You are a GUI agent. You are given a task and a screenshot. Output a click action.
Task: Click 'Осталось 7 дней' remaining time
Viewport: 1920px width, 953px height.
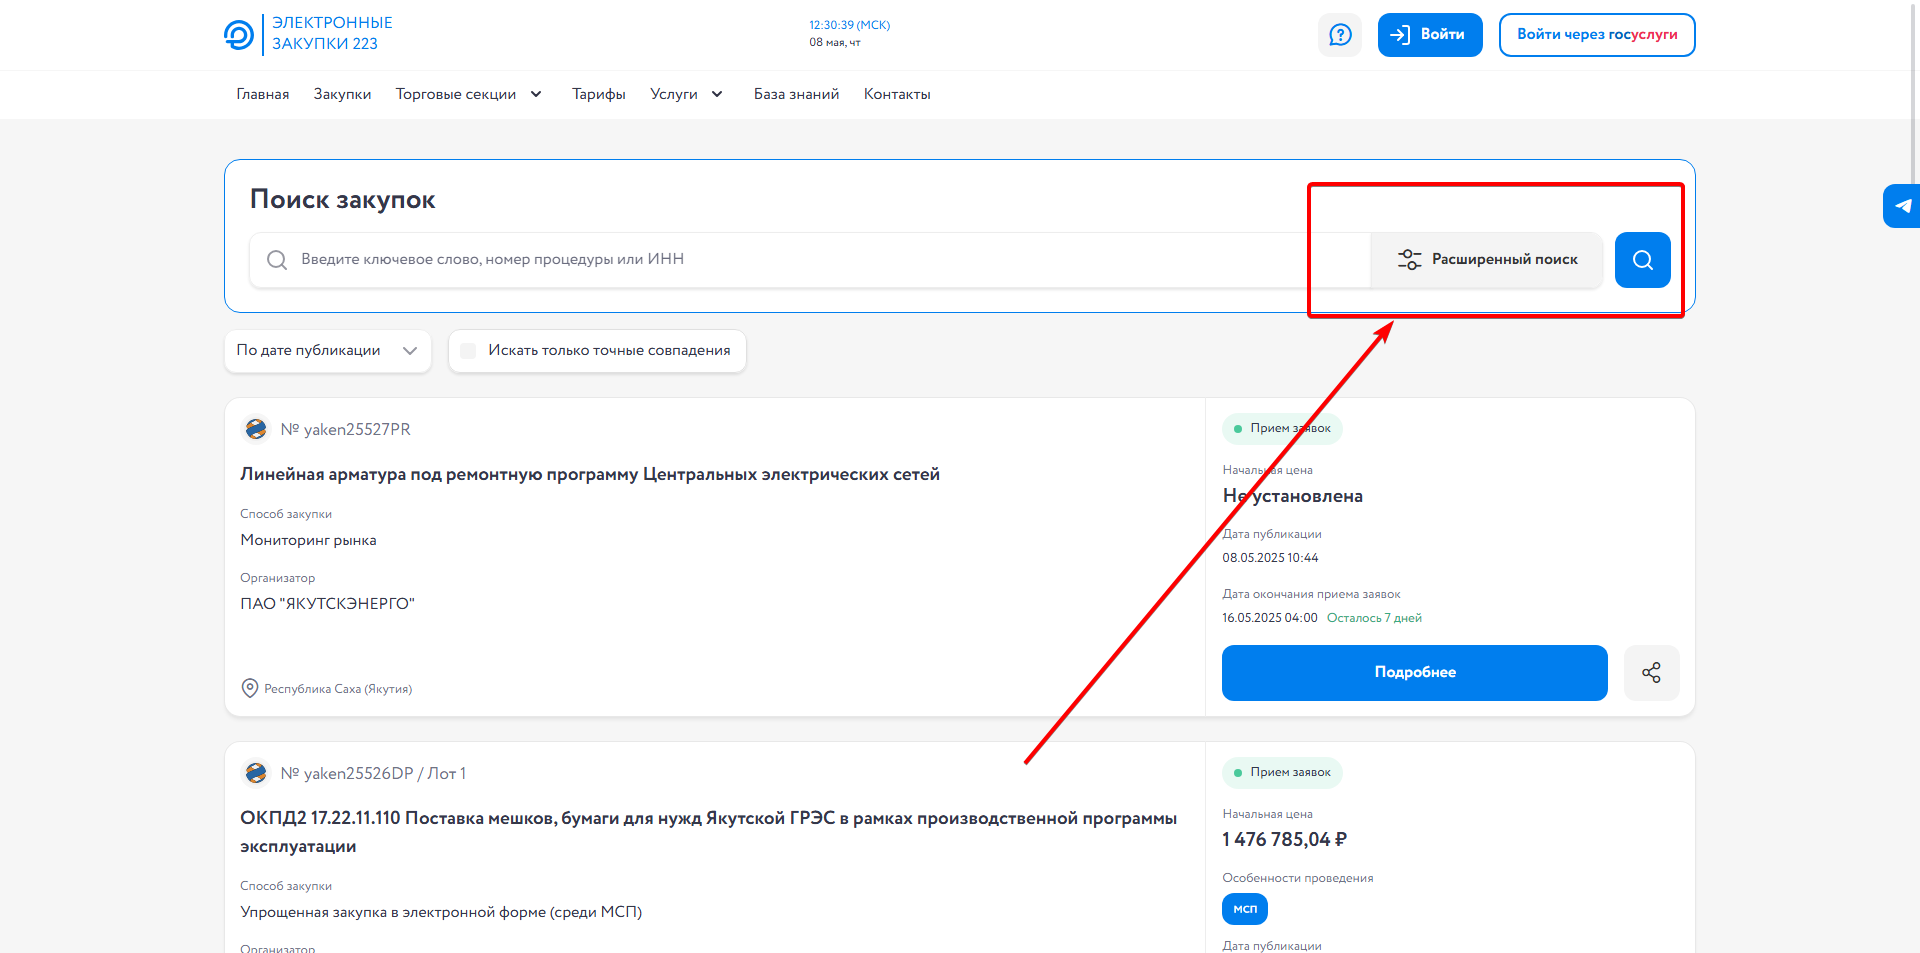[x=1374, y=618]
